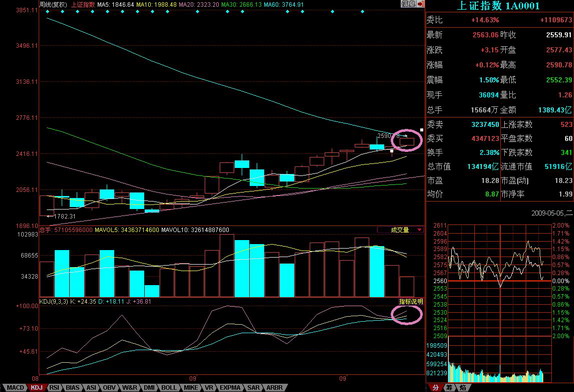The image size is (574, 392).
Task: Show the EXPMA indicator
Action: 230,387
